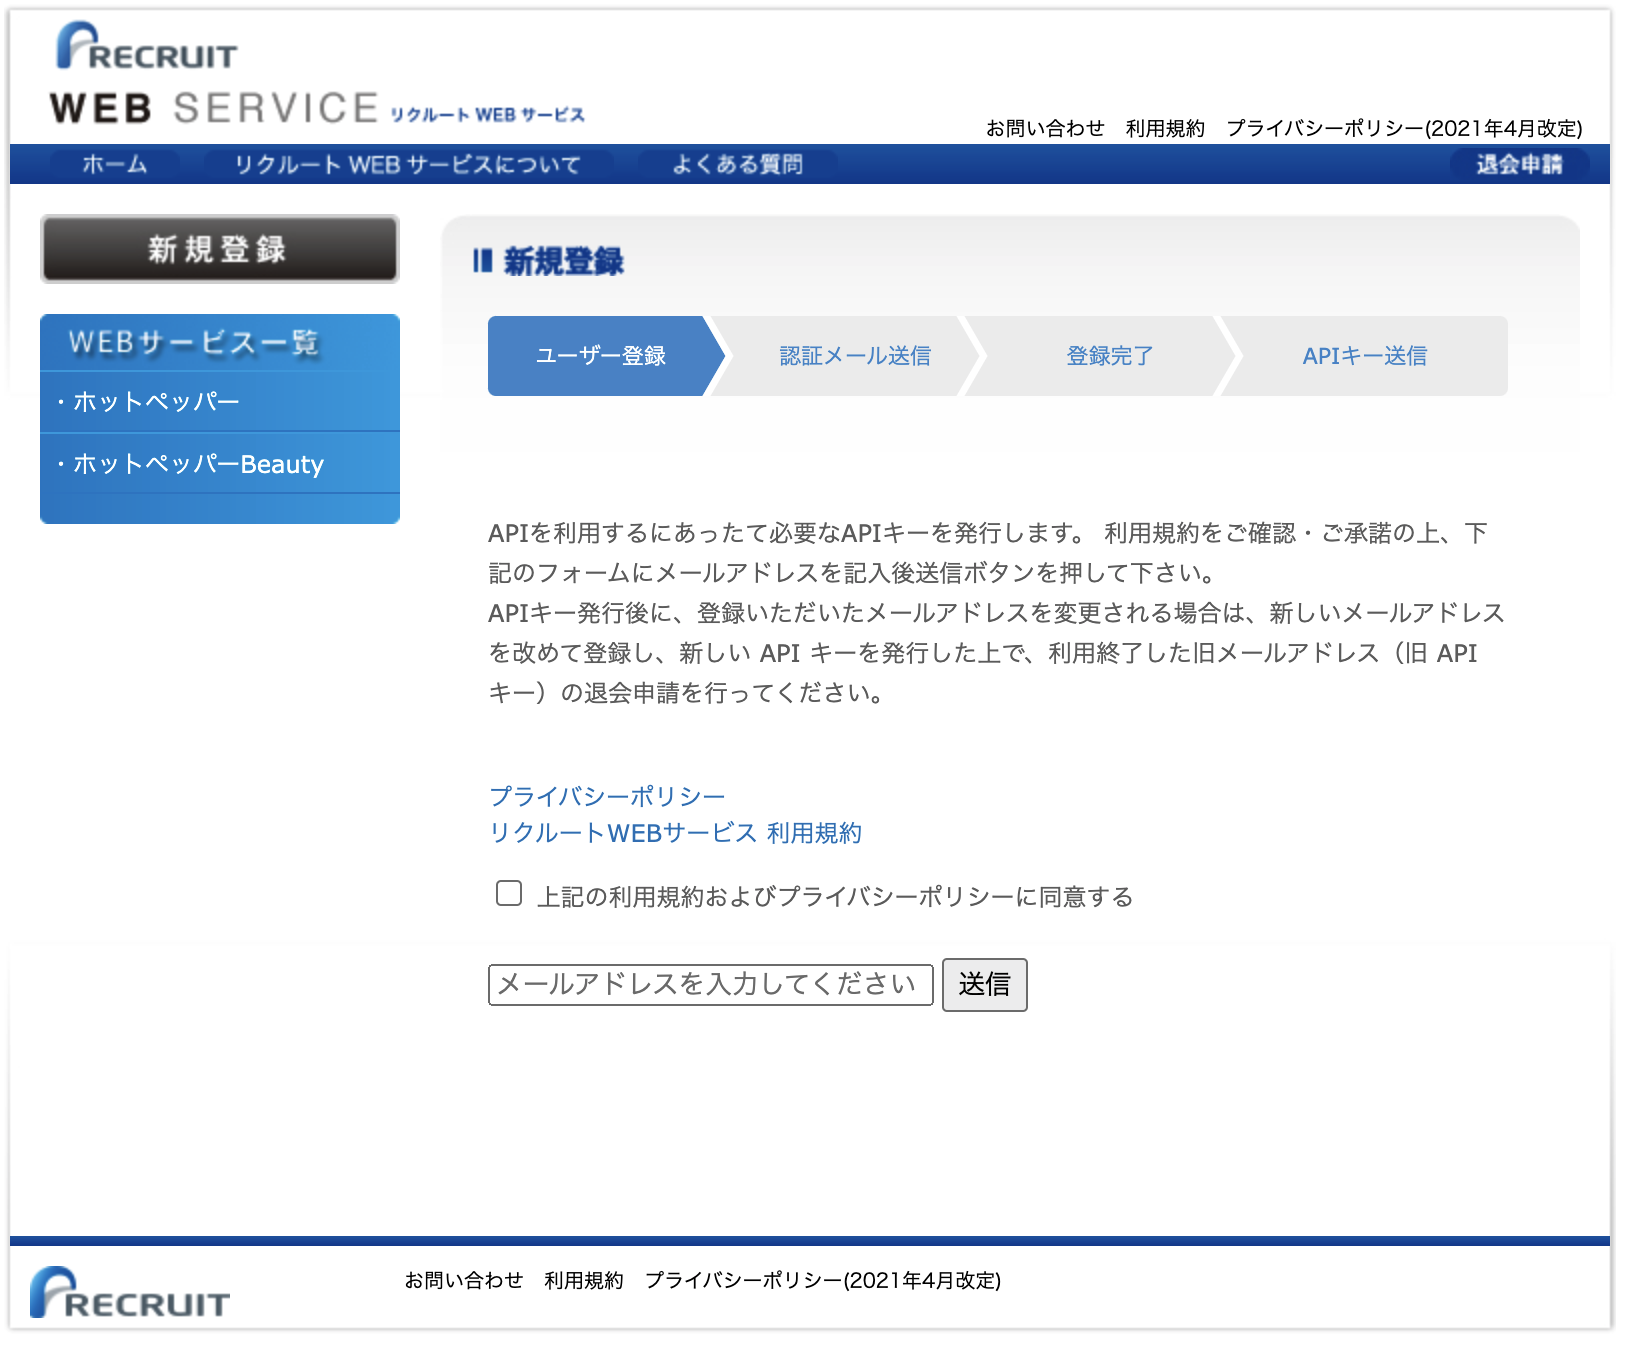The width and height of the screenshot is (1628, 1346).
Task: Open the ホーム navigation tab
Action: point(115,164)
